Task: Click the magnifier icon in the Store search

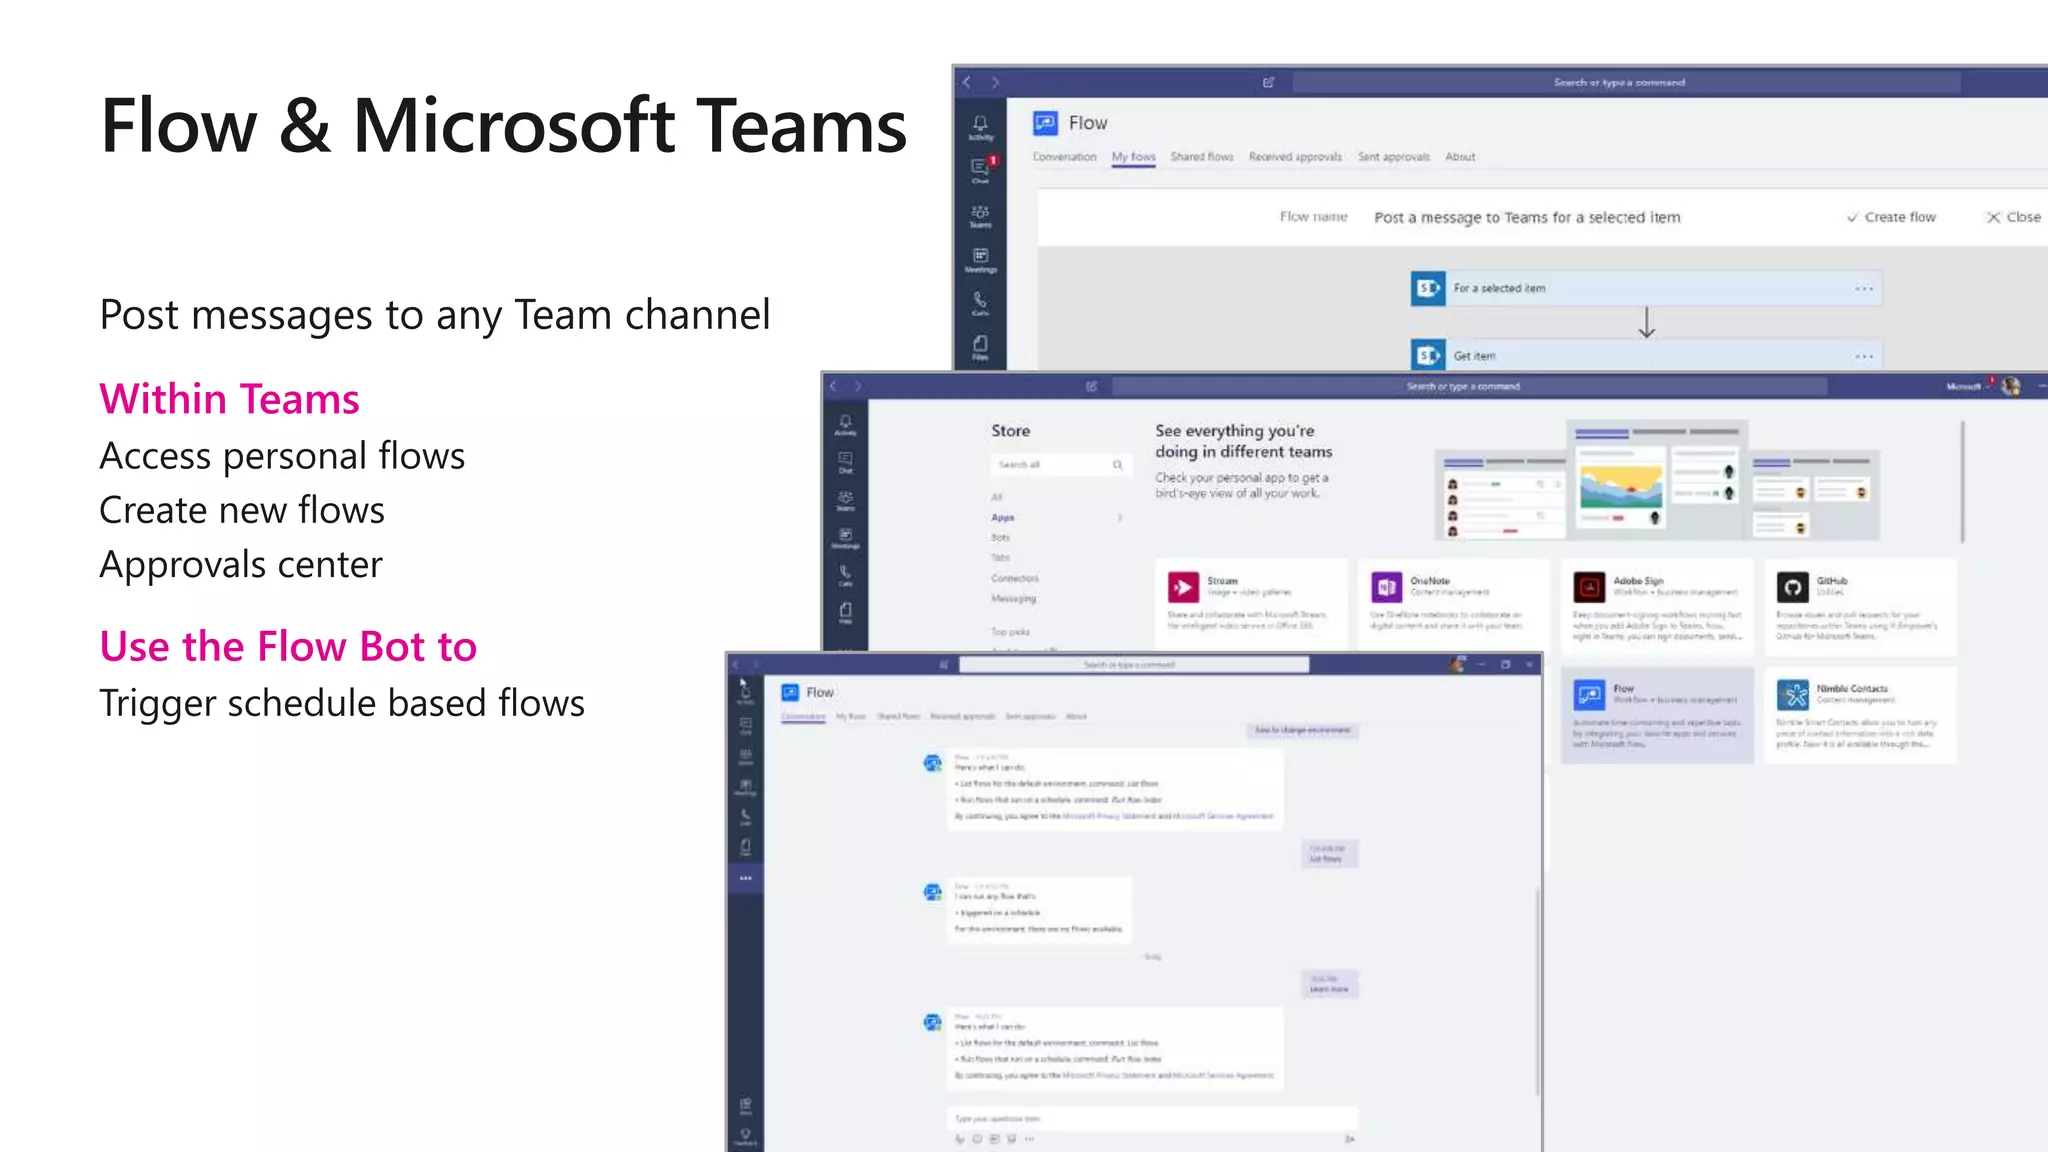Action: point(1117,464)
